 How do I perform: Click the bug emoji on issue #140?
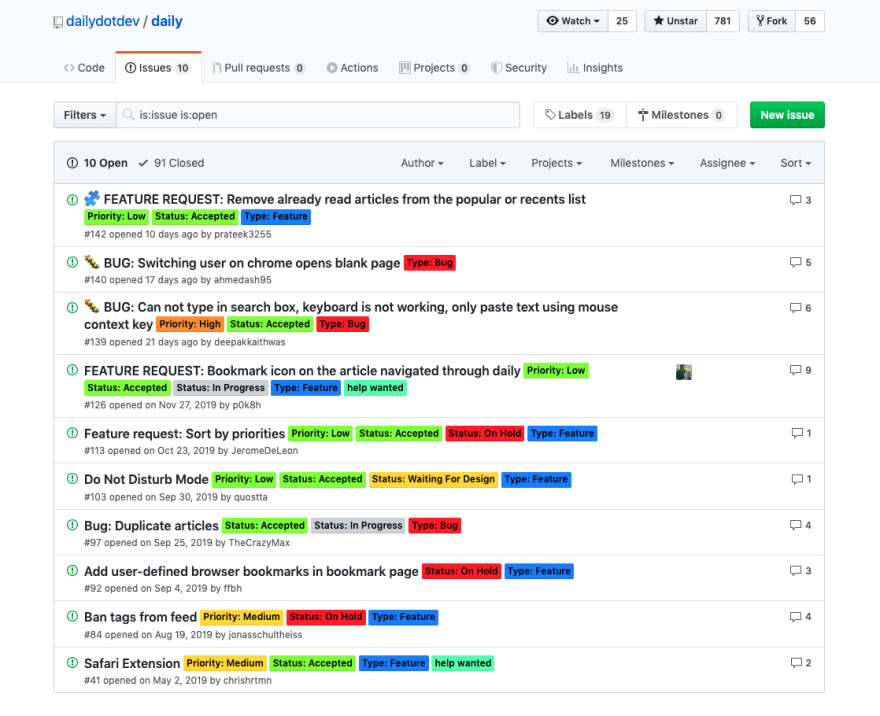92,262
